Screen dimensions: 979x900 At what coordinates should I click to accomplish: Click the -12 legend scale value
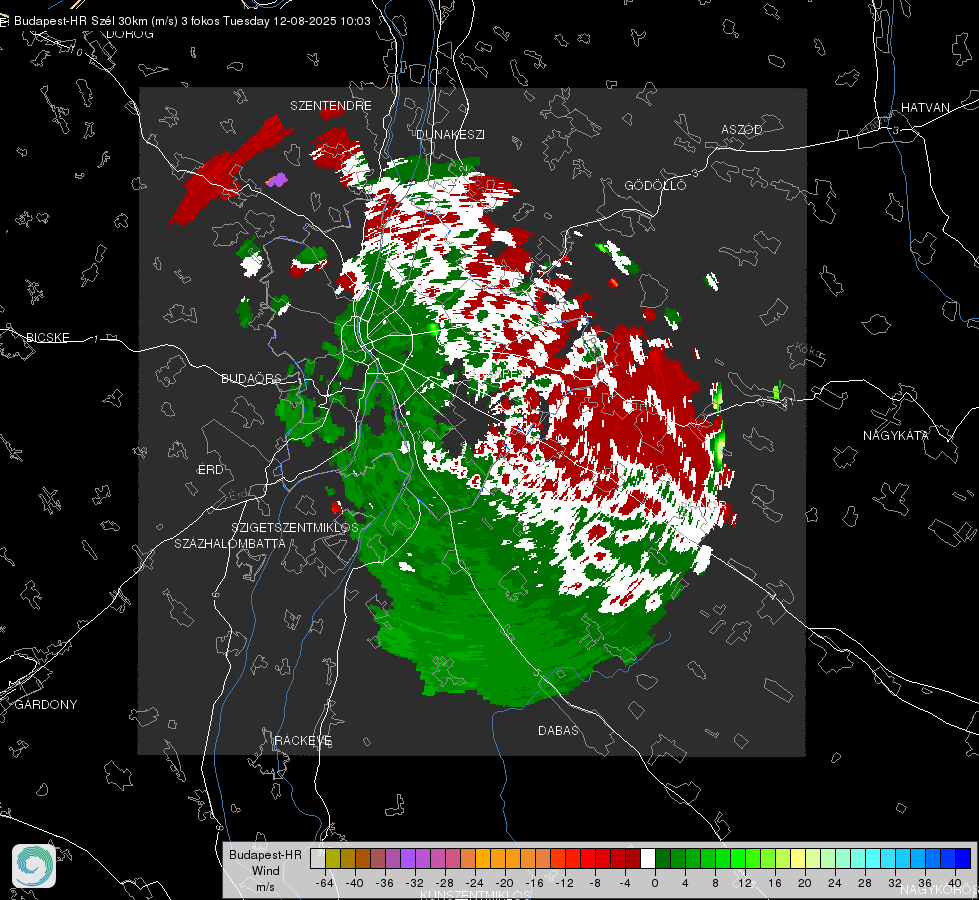[x=564, y=883]
